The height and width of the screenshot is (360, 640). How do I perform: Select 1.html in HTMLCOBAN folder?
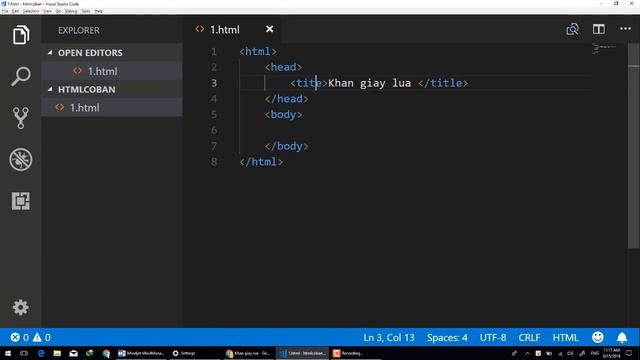pos(111,107)
